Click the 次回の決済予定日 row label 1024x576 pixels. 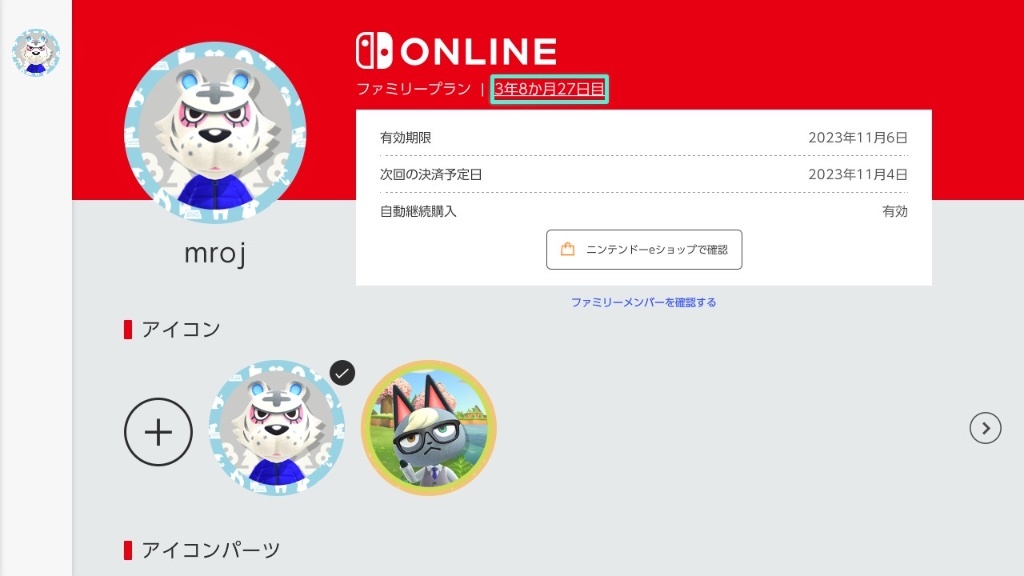pos(431,174)
